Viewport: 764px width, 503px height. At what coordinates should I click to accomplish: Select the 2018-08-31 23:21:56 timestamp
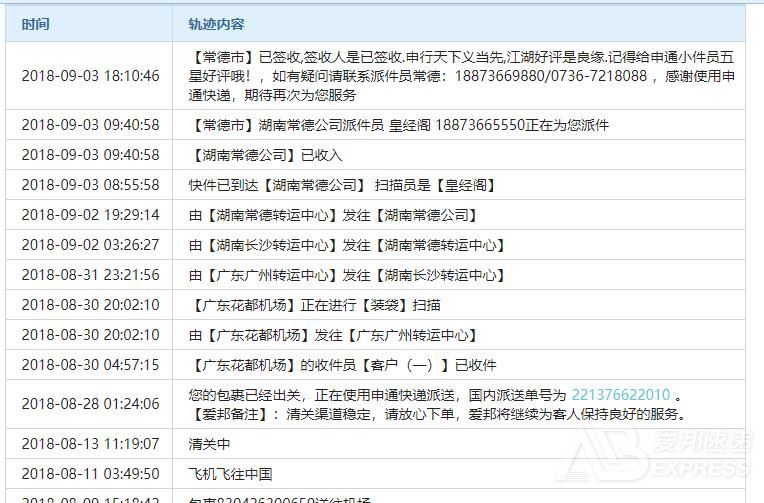[90, 275]
